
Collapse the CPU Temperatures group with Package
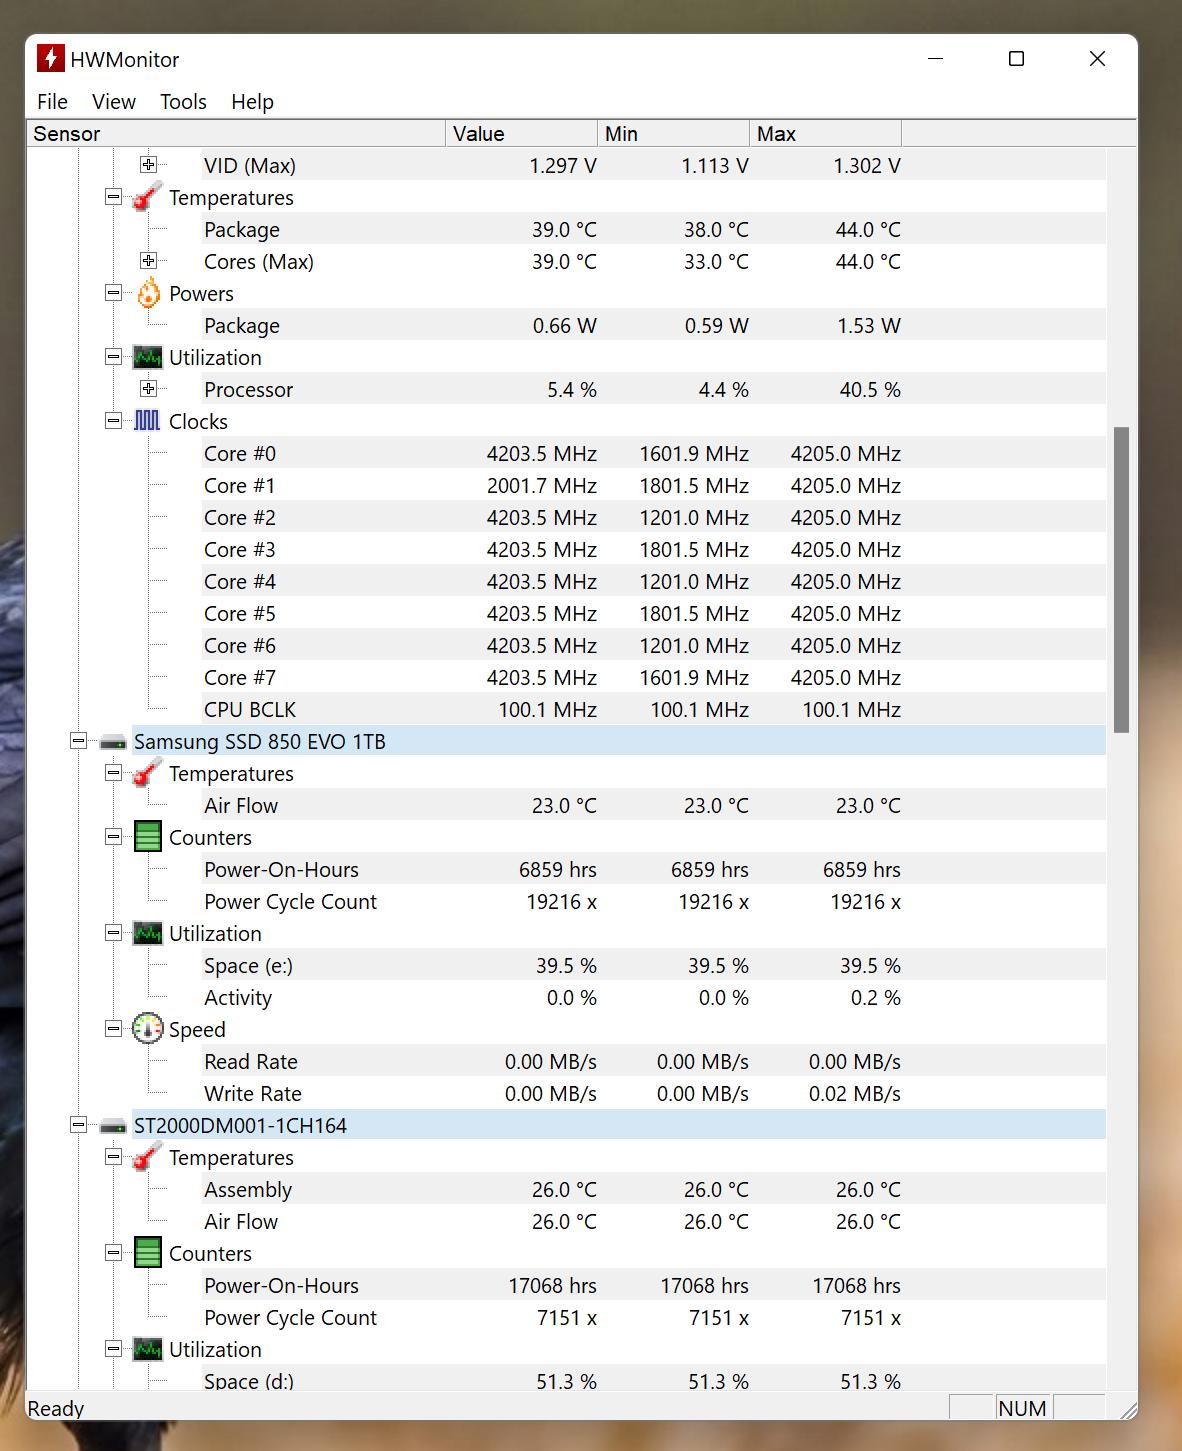click(113, 197)
